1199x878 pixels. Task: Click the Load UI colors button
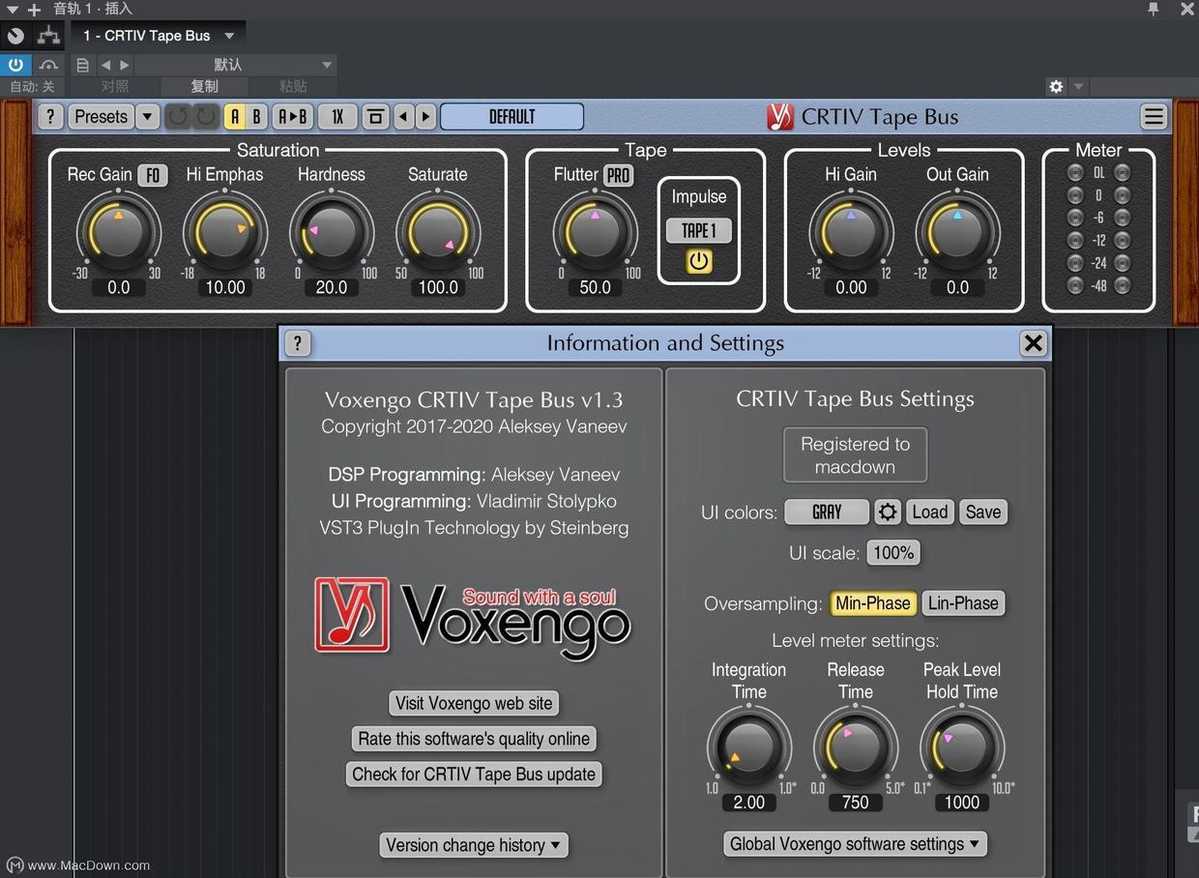click(x=930, y=512)
